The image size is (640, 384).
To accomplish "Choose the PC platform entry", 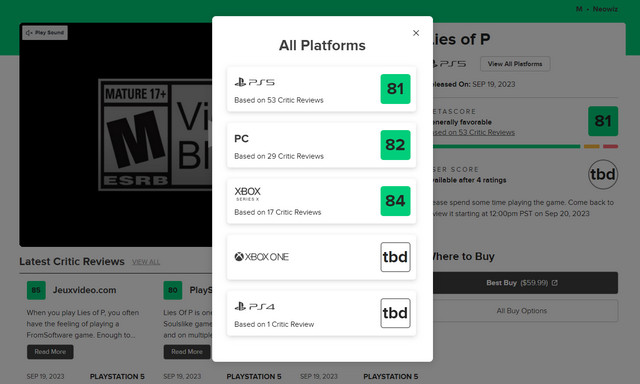I will click(321, 145).
